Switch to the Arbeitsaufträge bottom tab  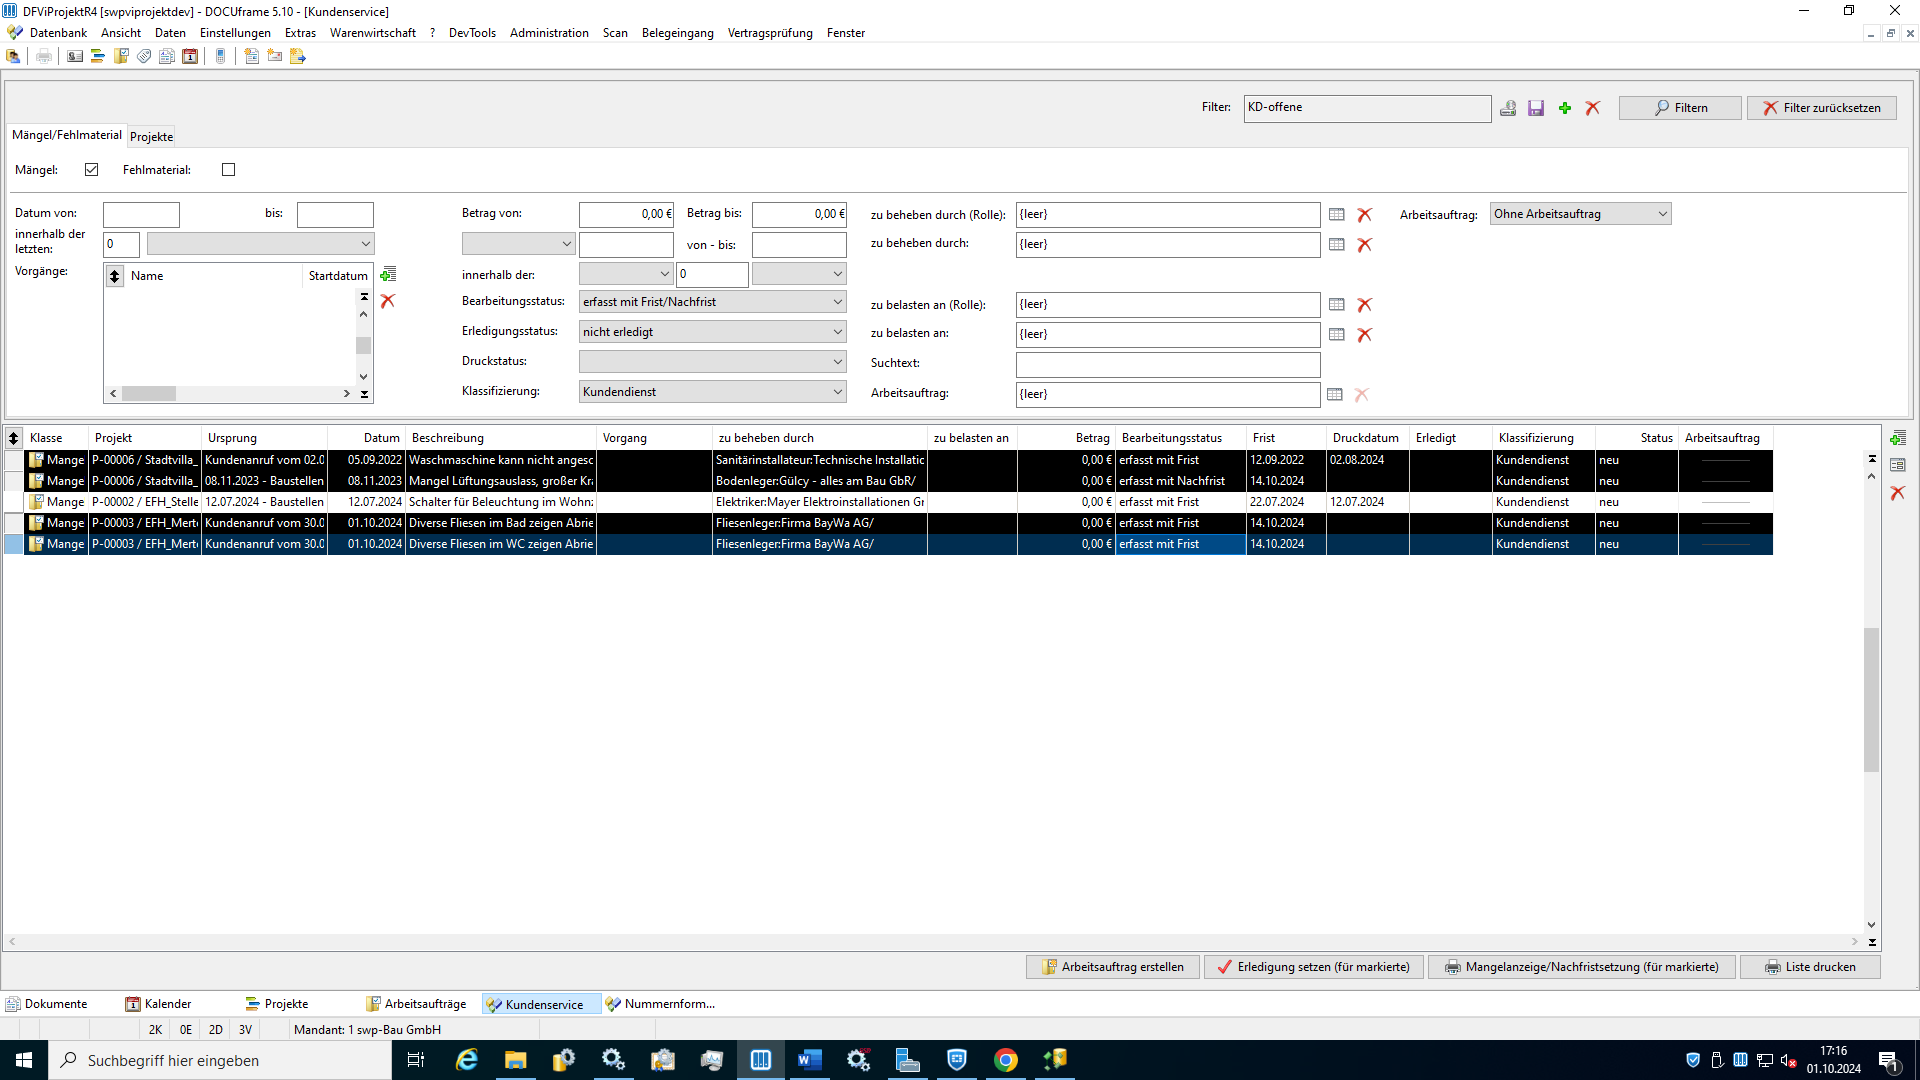click(x=417, y=1004)
